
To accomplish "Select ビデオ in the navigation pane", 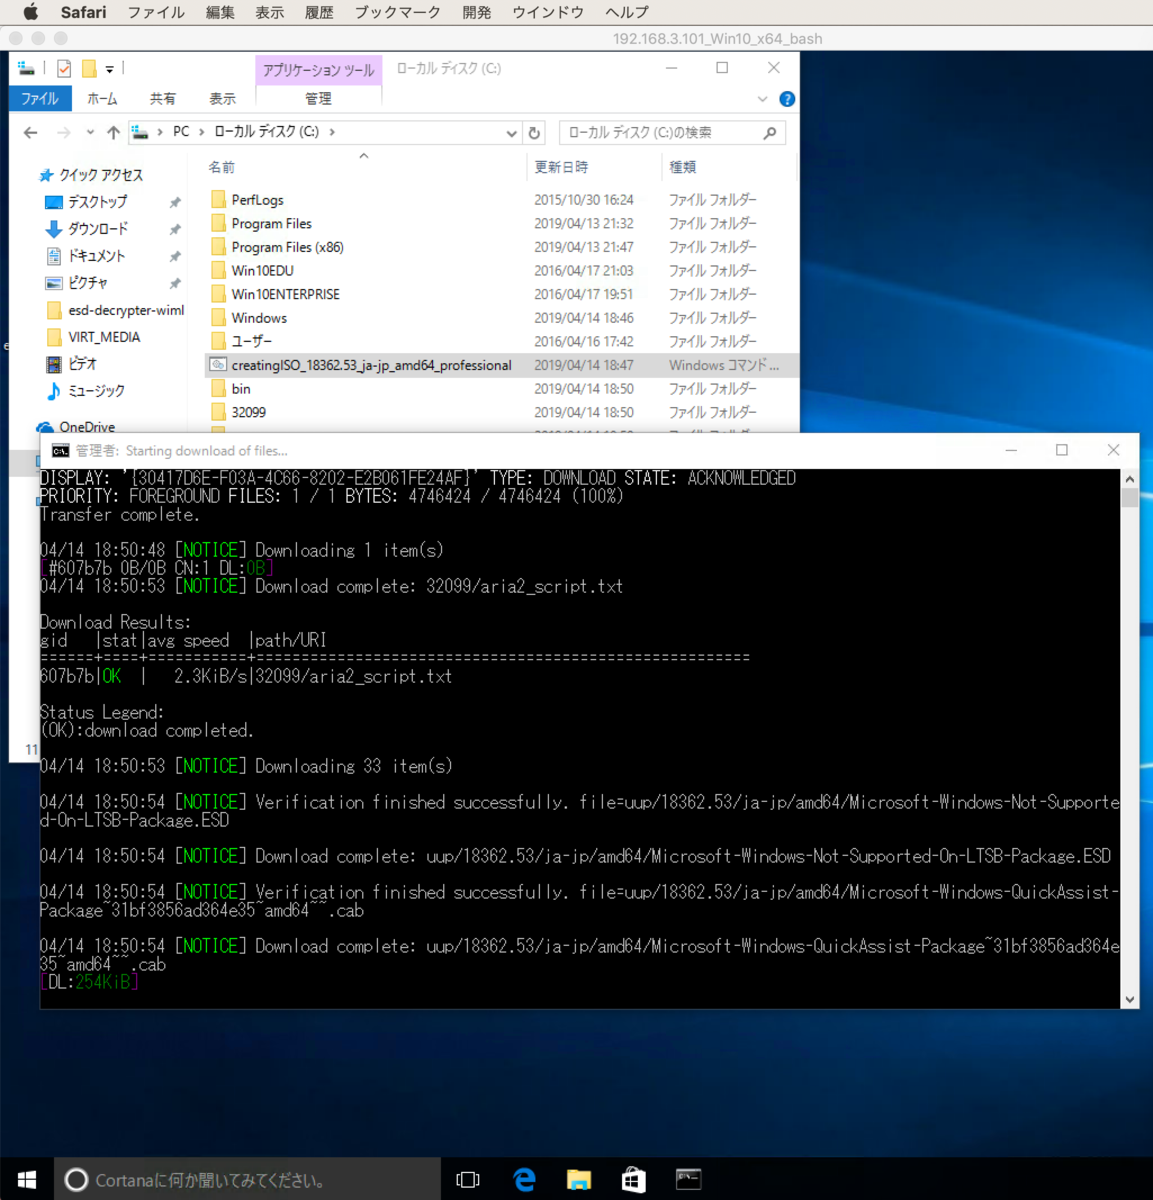I will pyautogui.click(x=82, y=364).
